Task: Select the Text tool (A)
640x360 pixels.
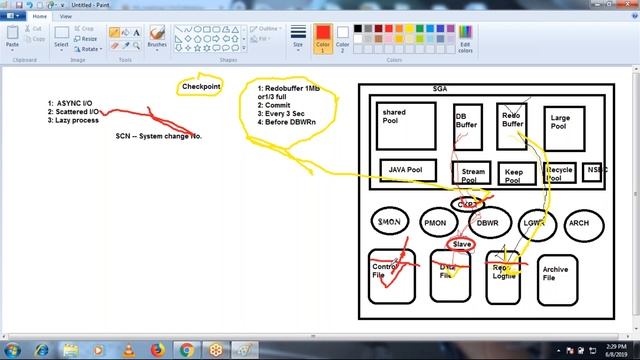Action: click(136, 32)
